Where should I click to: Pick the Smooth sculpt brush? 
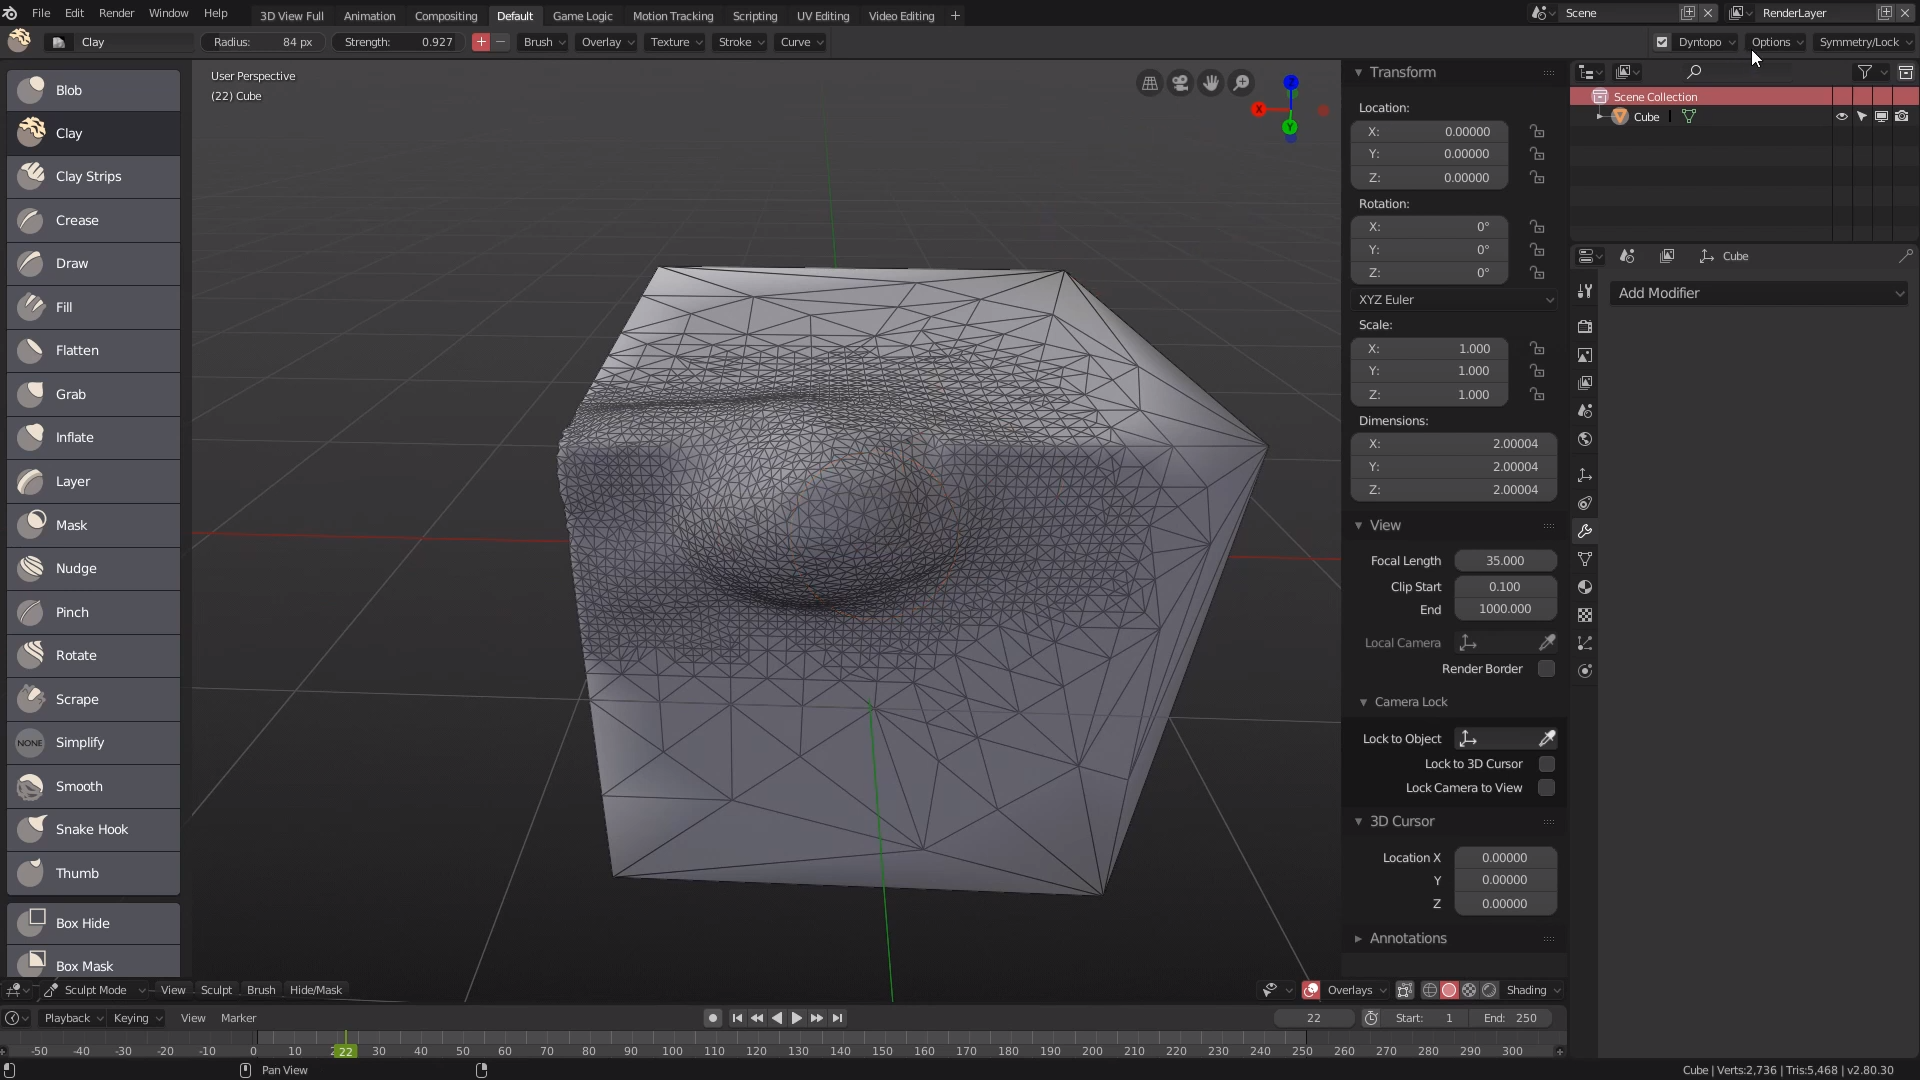(93, 786)
